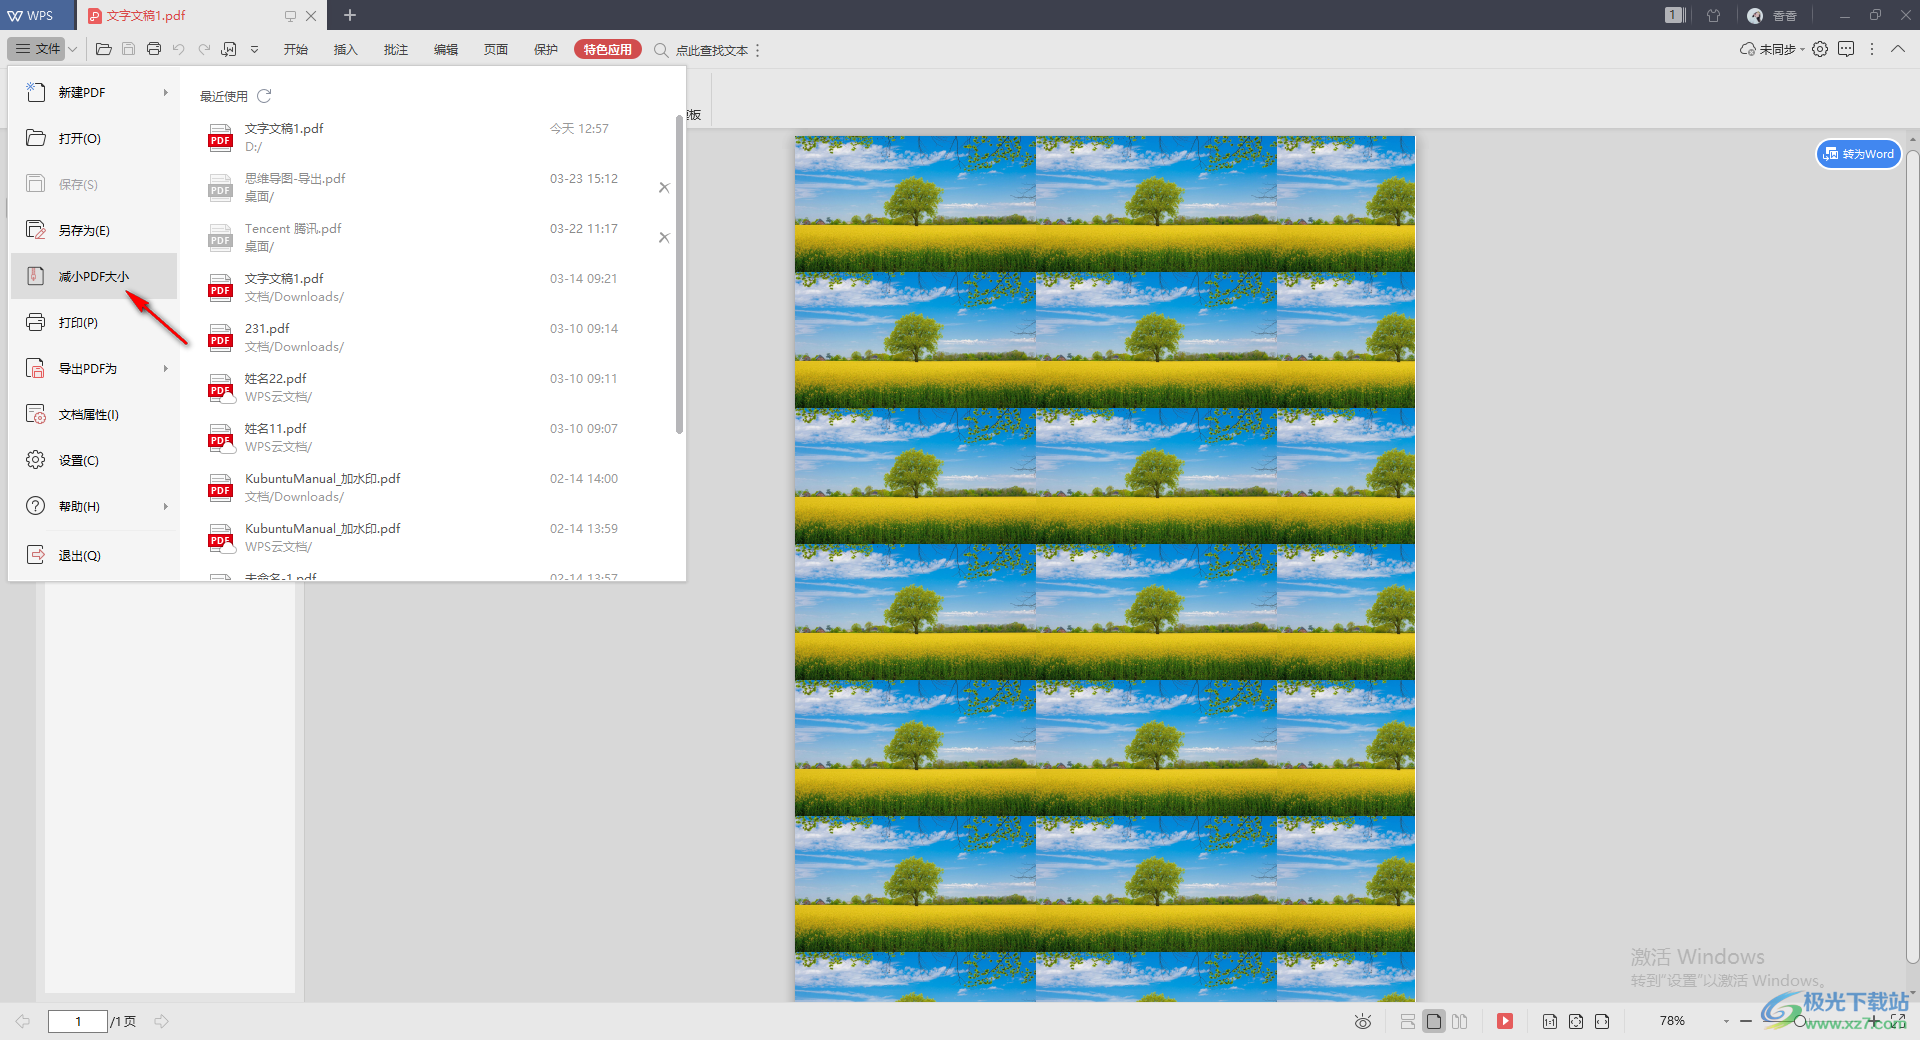
Task: Open the 未同步 sync status dropdown
Action: (1774, 49)
